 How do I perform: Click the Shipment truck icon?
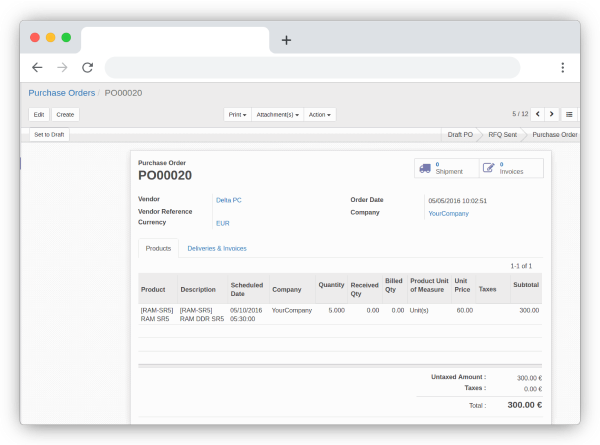pos(425,168)
